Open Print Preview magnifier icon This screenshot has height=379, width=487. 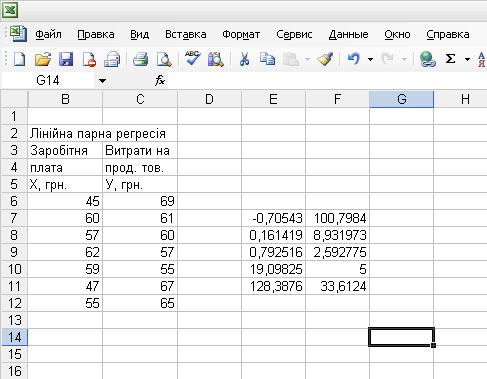(x=164, y=59)
